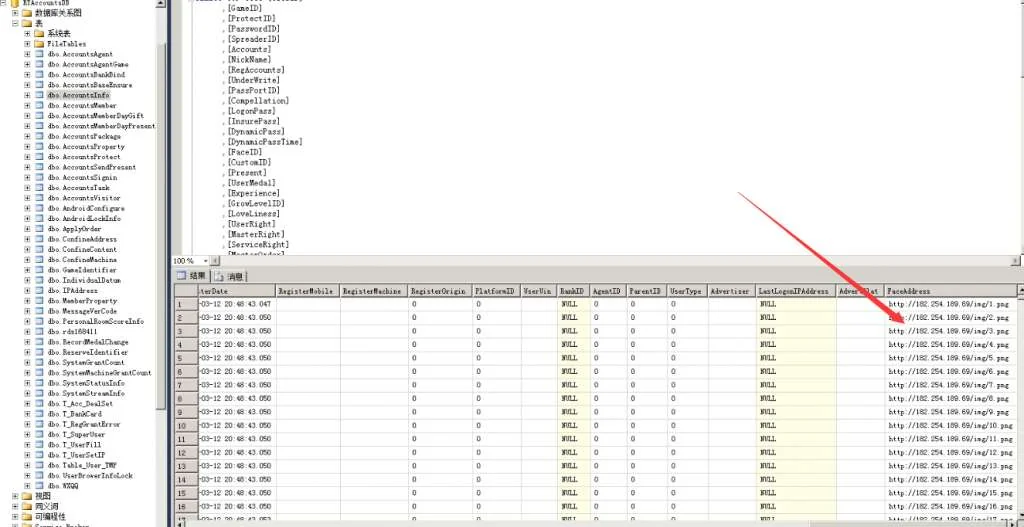The width and height of the screenshot is (1024, 527).
Task: Click the 视图 folder icon
Action: pyautogui.click(x=27, y=496)
